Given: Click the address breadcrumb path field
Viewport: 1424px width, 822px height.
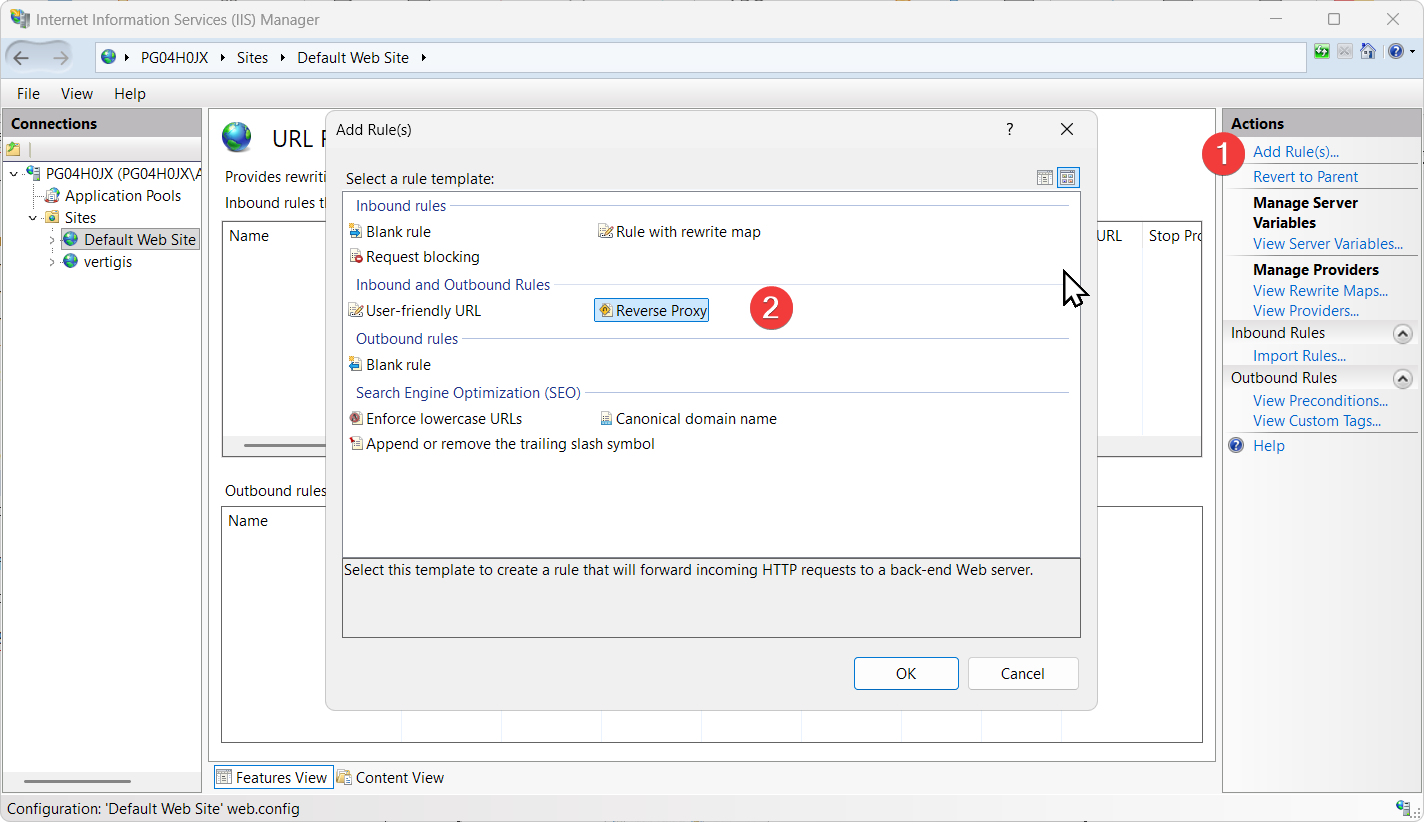Looking at the screenshot, I should pyautogui.click(x=700, y=58).
